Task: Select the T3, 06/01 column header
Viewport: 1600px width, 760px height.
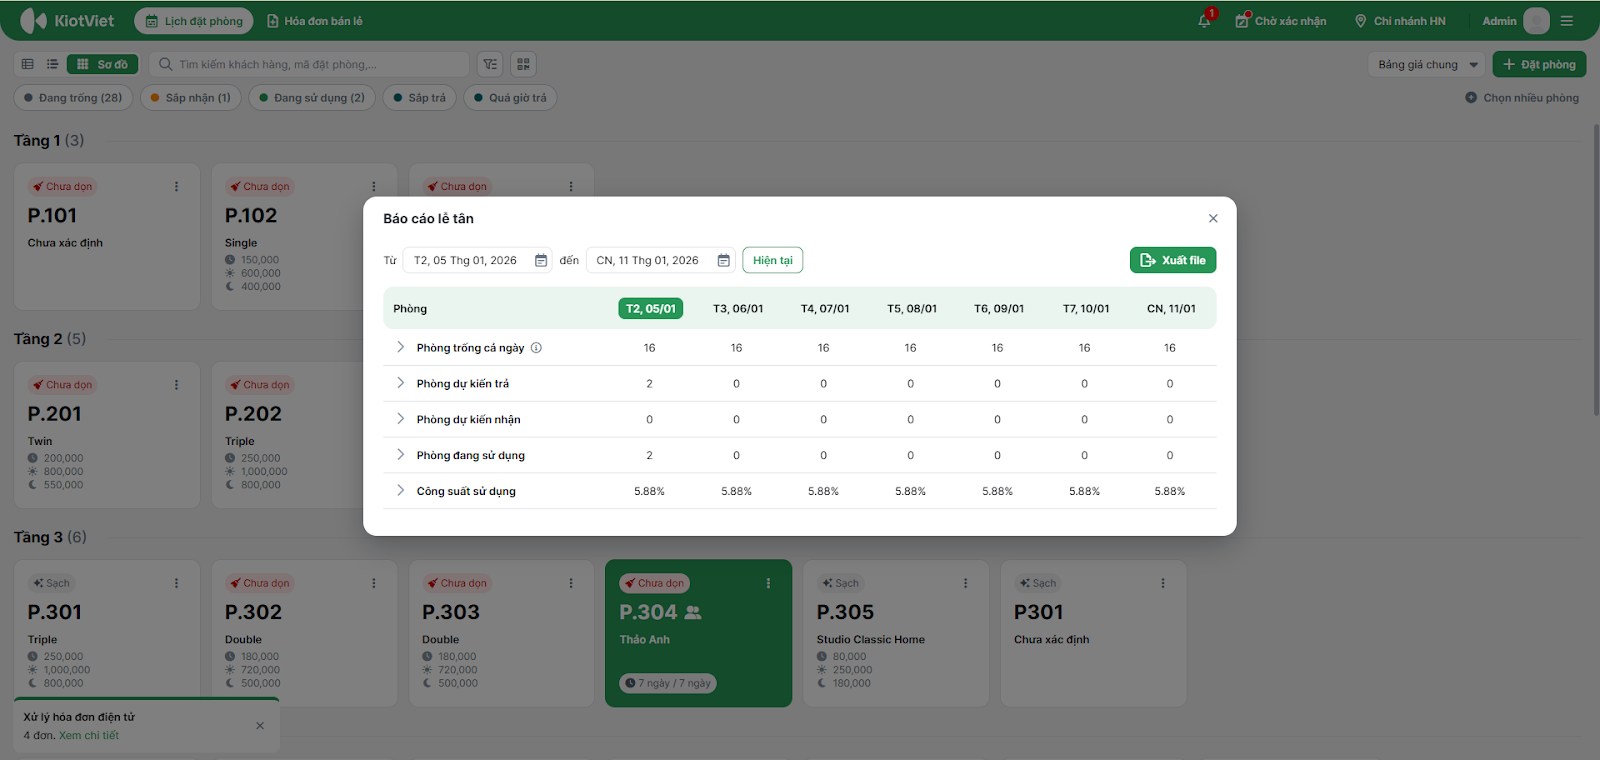Action: (738, 309)
